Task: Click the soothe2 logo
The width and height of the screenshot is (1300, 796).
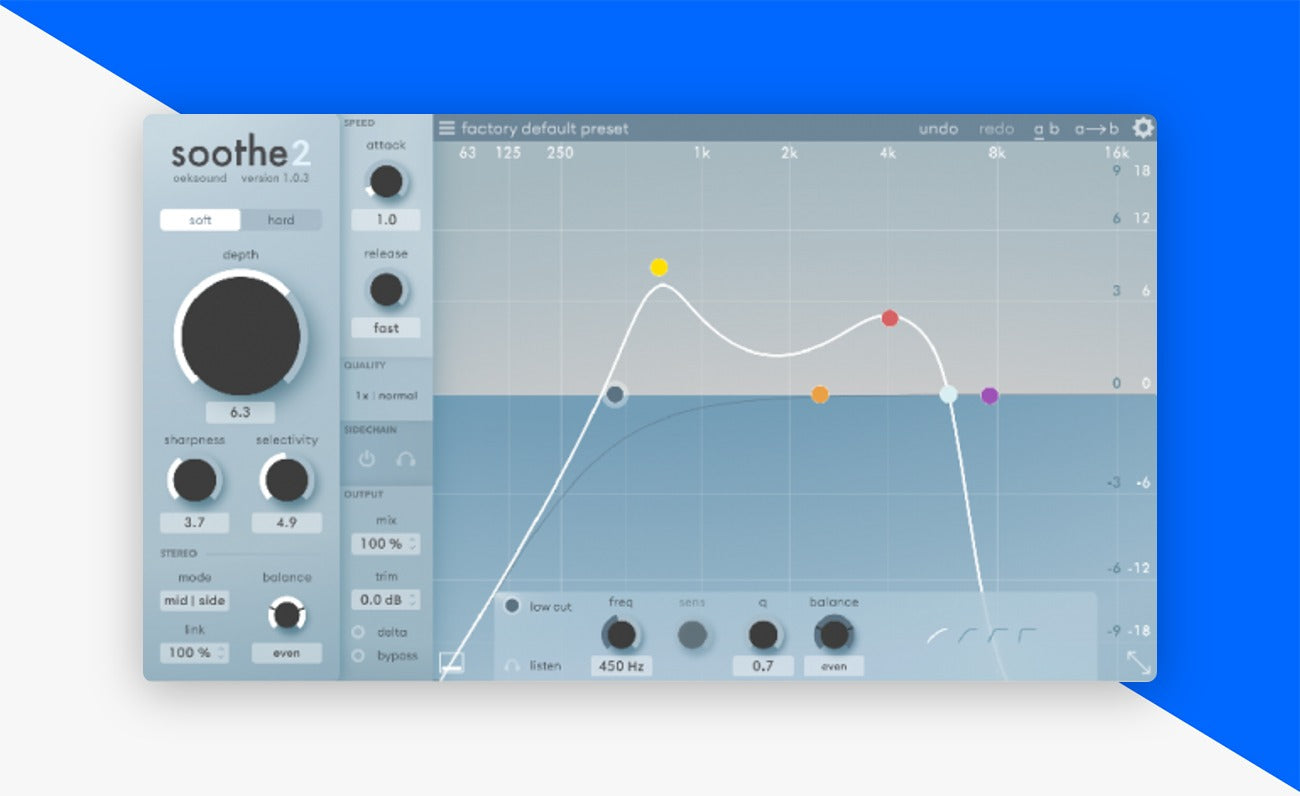Action: [x=241, y=153]
